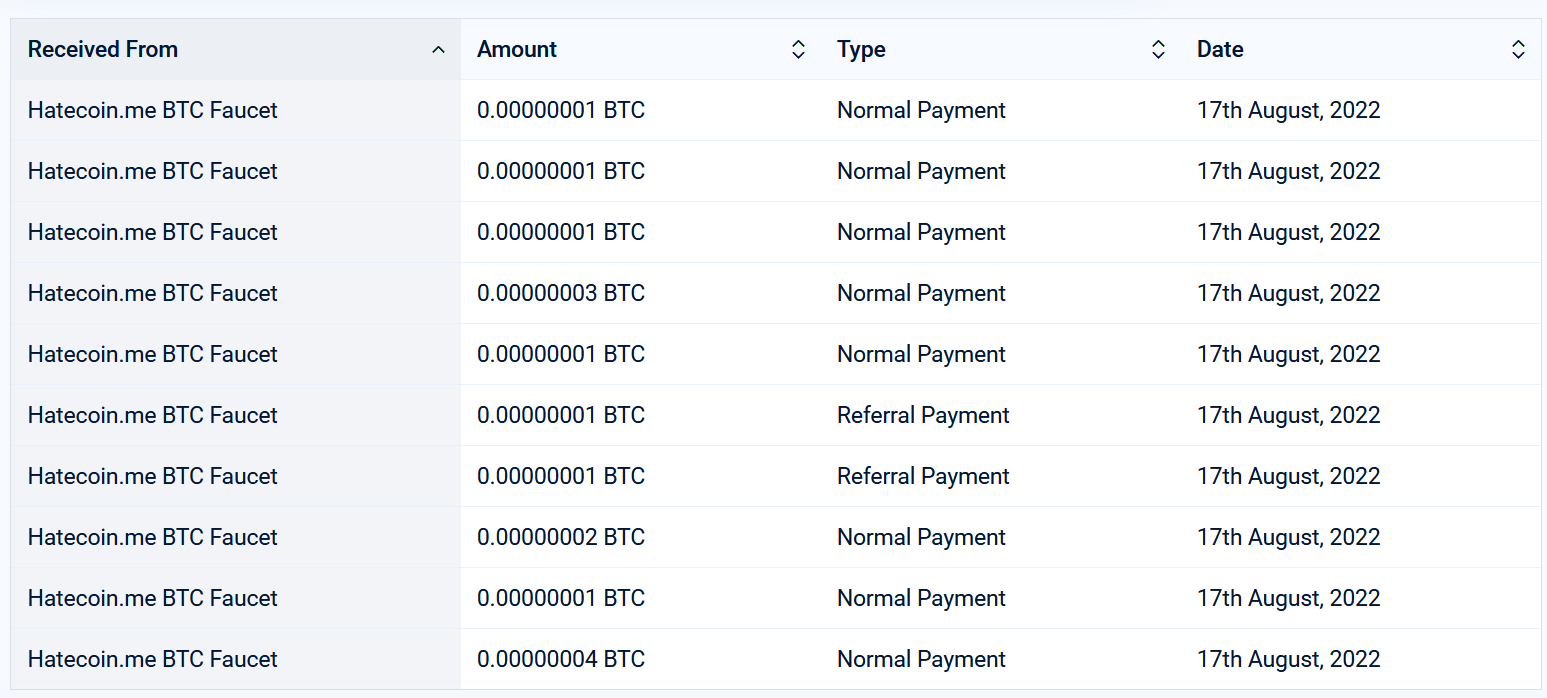
Task: Click Hatecoin.me BTC Faucet in 0.00000004 BTC row
Action: point(153,659)
